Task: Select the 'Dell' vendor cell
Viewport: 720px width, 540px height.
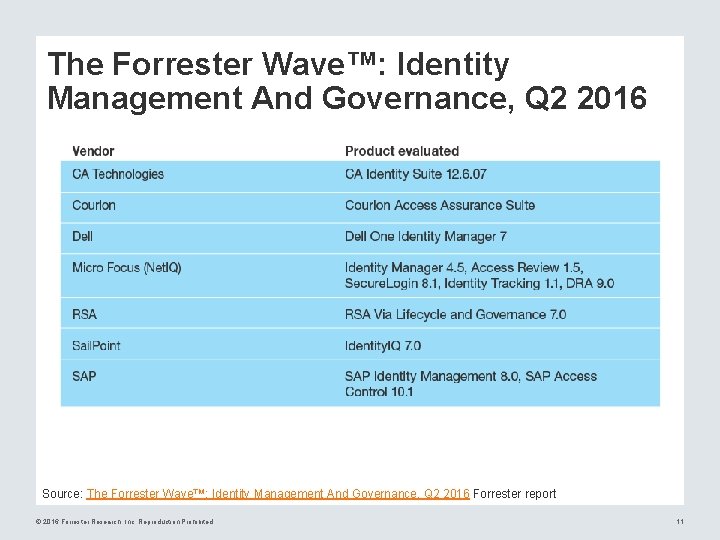Action: pos(83,236)
